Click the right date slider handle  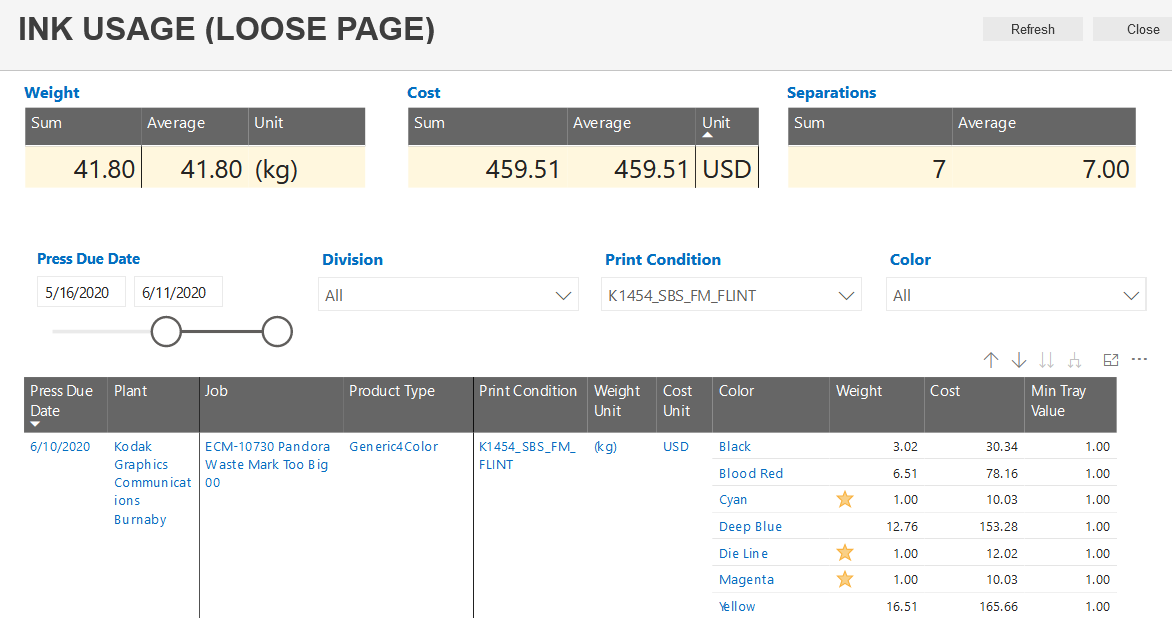[x=277, y=331]
